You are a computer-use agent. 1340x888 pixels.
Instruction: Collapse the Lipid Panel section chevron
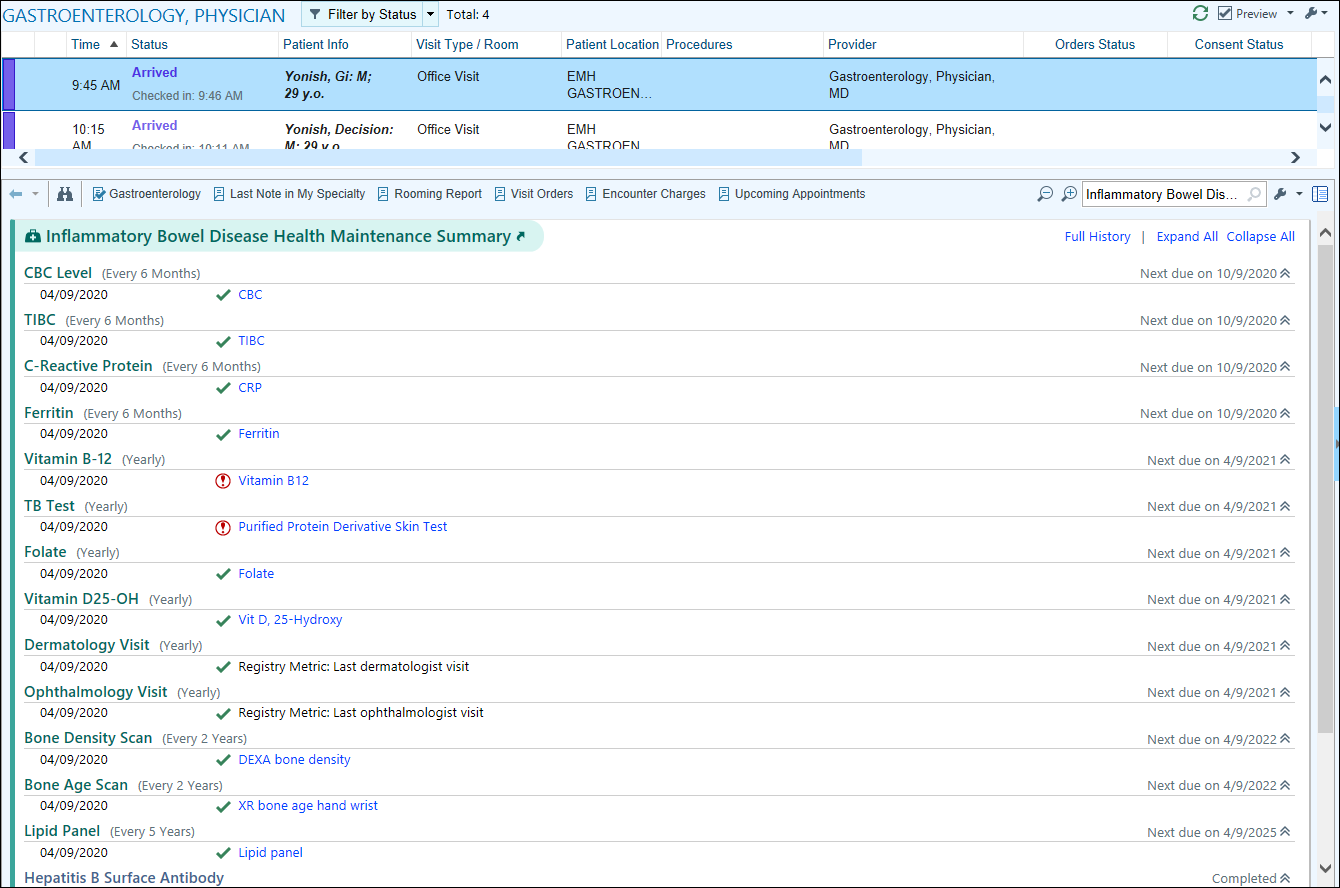[x=1285, y=832]
